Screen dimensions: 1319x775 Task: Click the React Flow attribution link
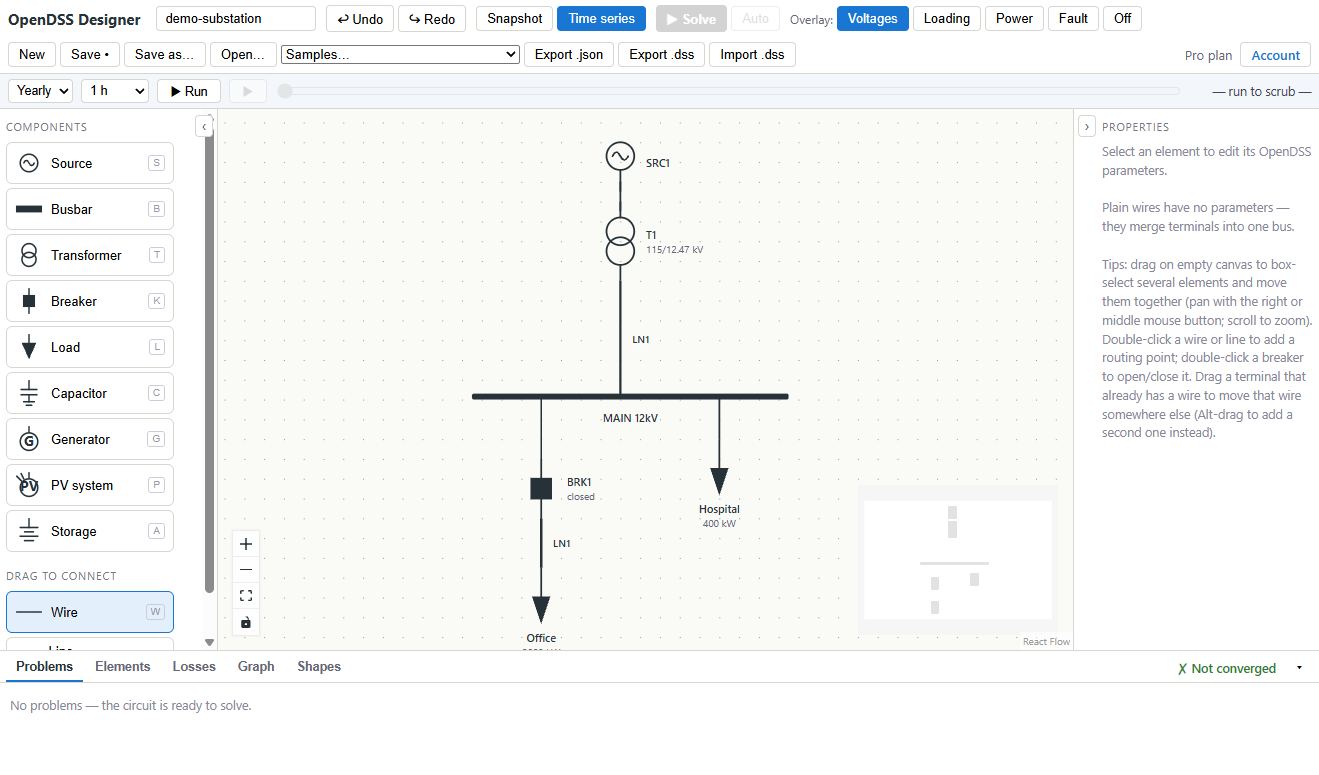(x=1046, y=642)
